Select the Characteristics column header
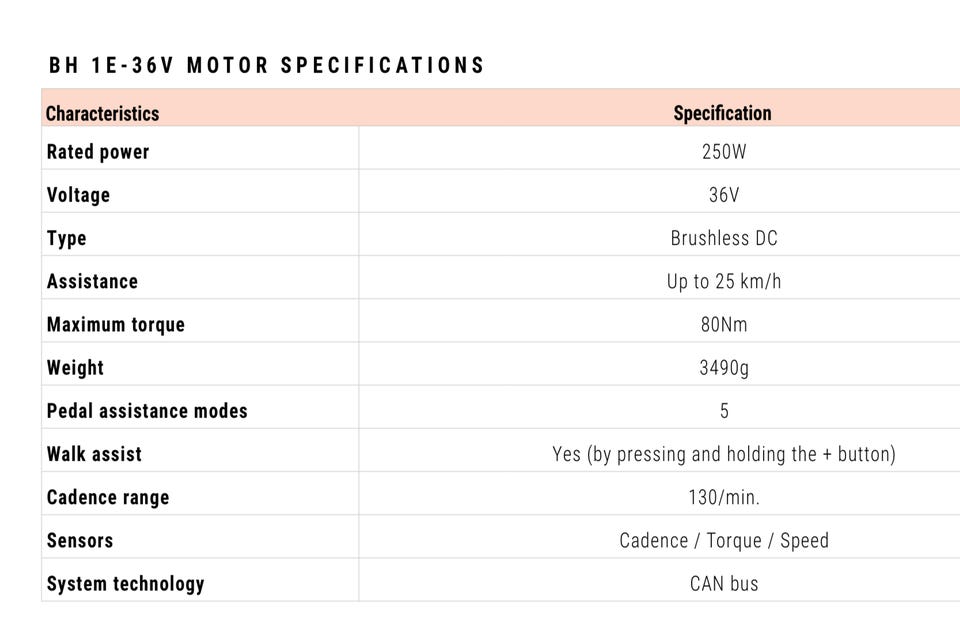 point(102,113)
